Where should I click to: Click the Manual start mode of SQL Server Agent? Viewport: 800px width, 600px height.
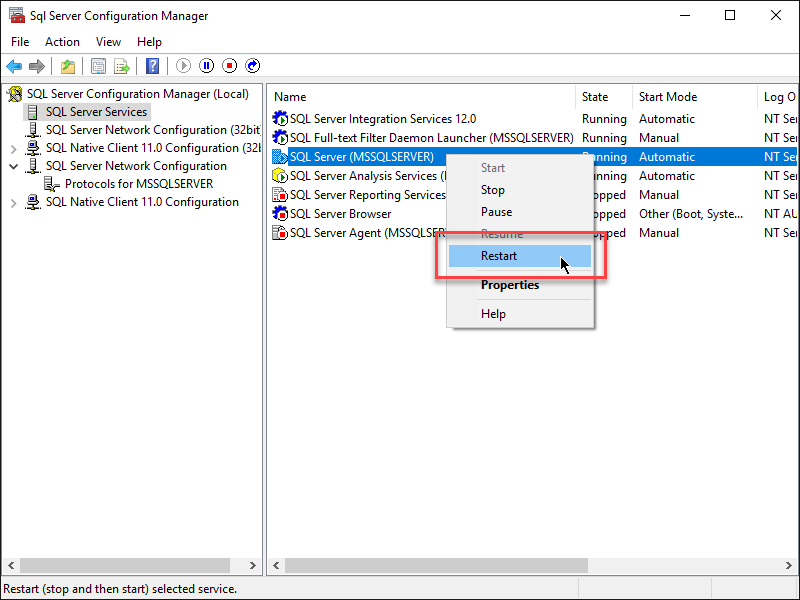coord(659,233)
